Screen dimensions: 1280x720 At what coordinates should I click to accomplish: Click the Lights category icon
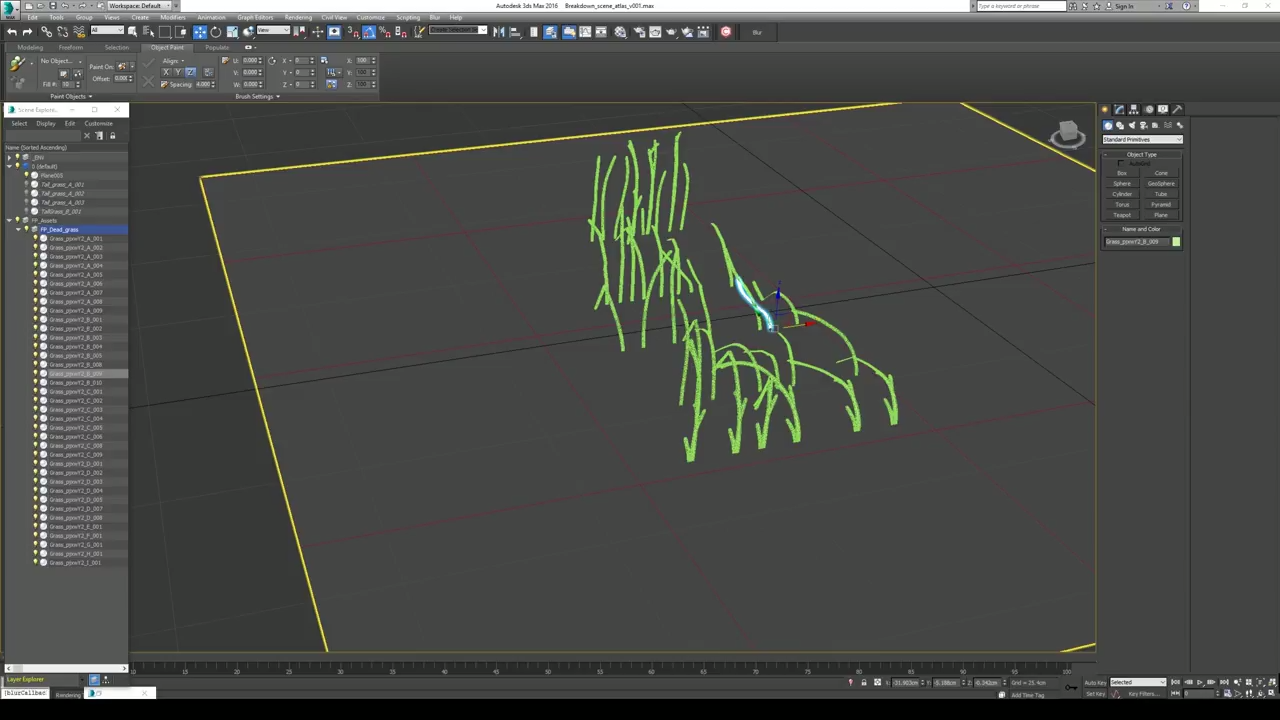pyautogui.click(x=1131, y=125)
